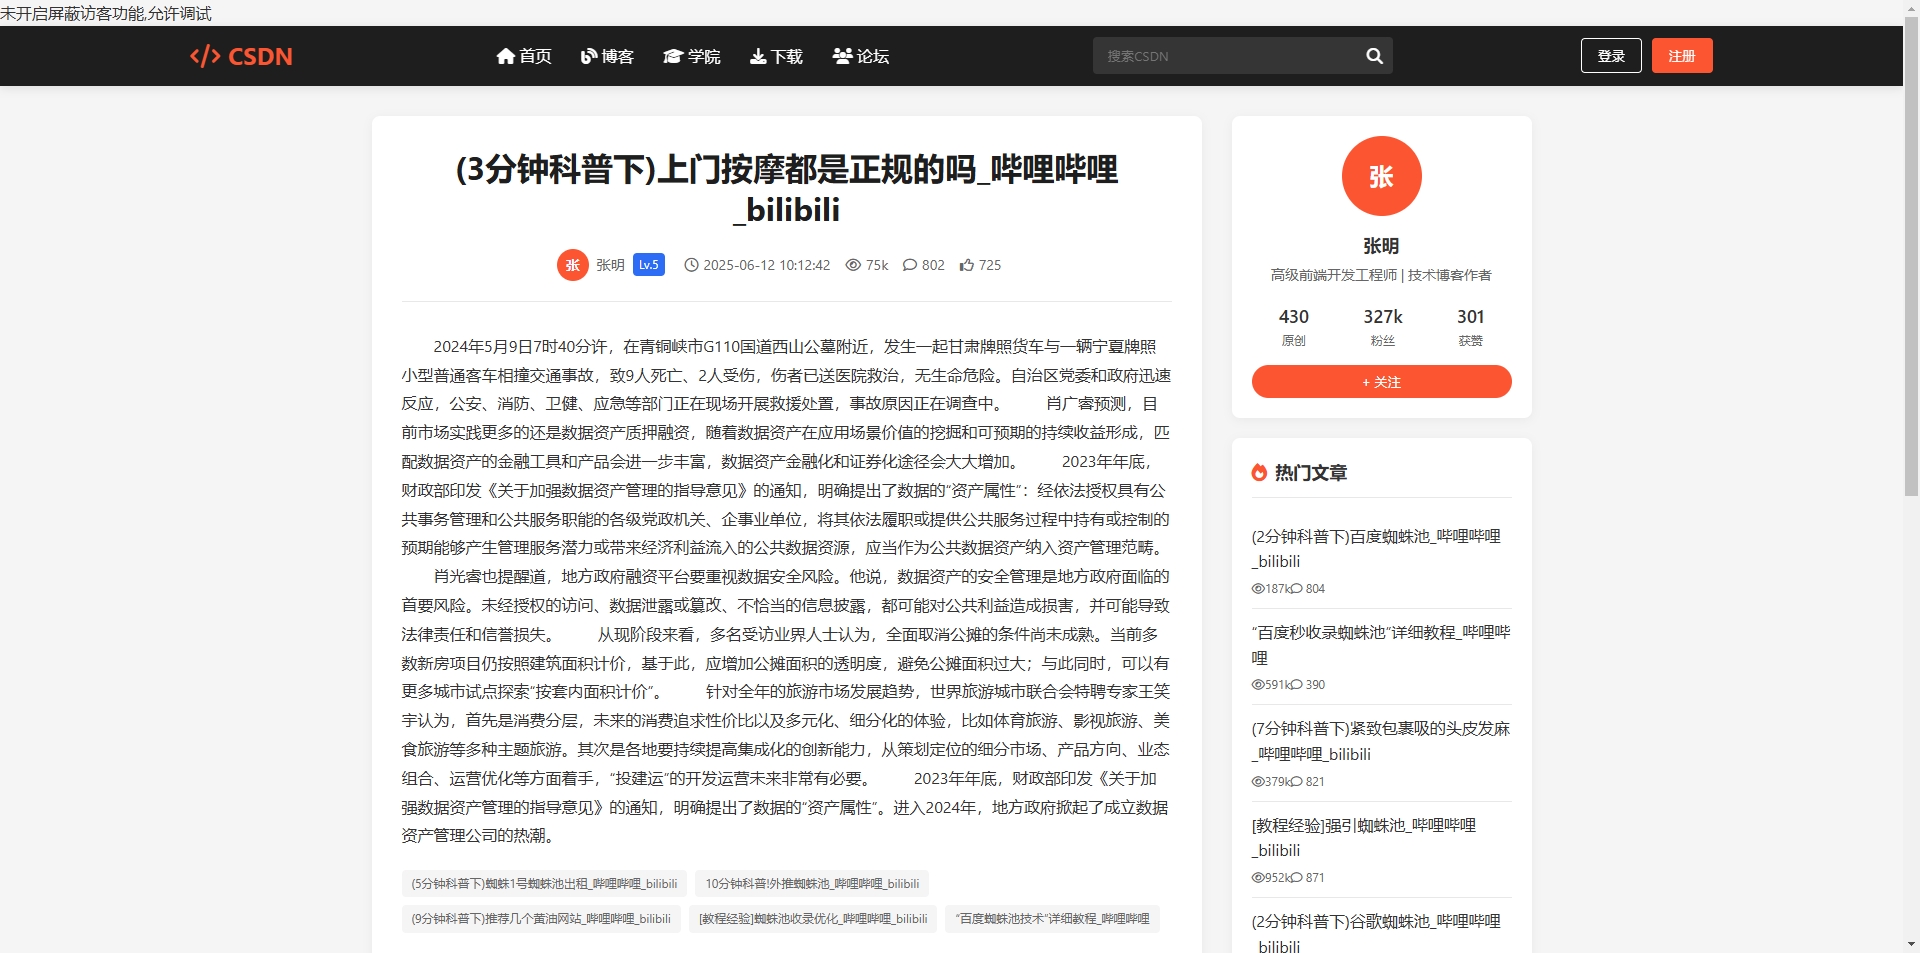The height and width of the screenshot is (953, 1920).
Task: Open the 学院 academy nav item
Action: tap(692, 56)
